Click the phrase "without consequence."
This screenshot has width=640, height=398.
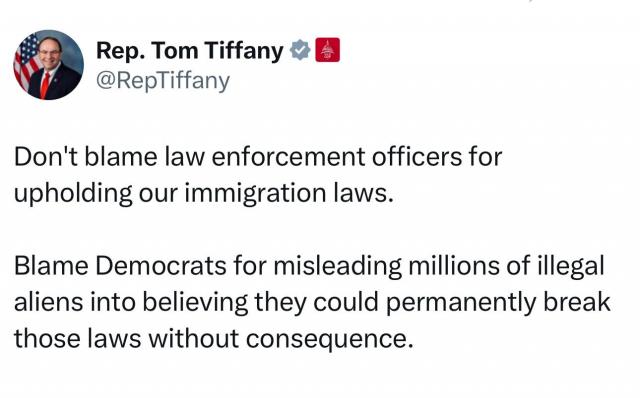point(281,339)
